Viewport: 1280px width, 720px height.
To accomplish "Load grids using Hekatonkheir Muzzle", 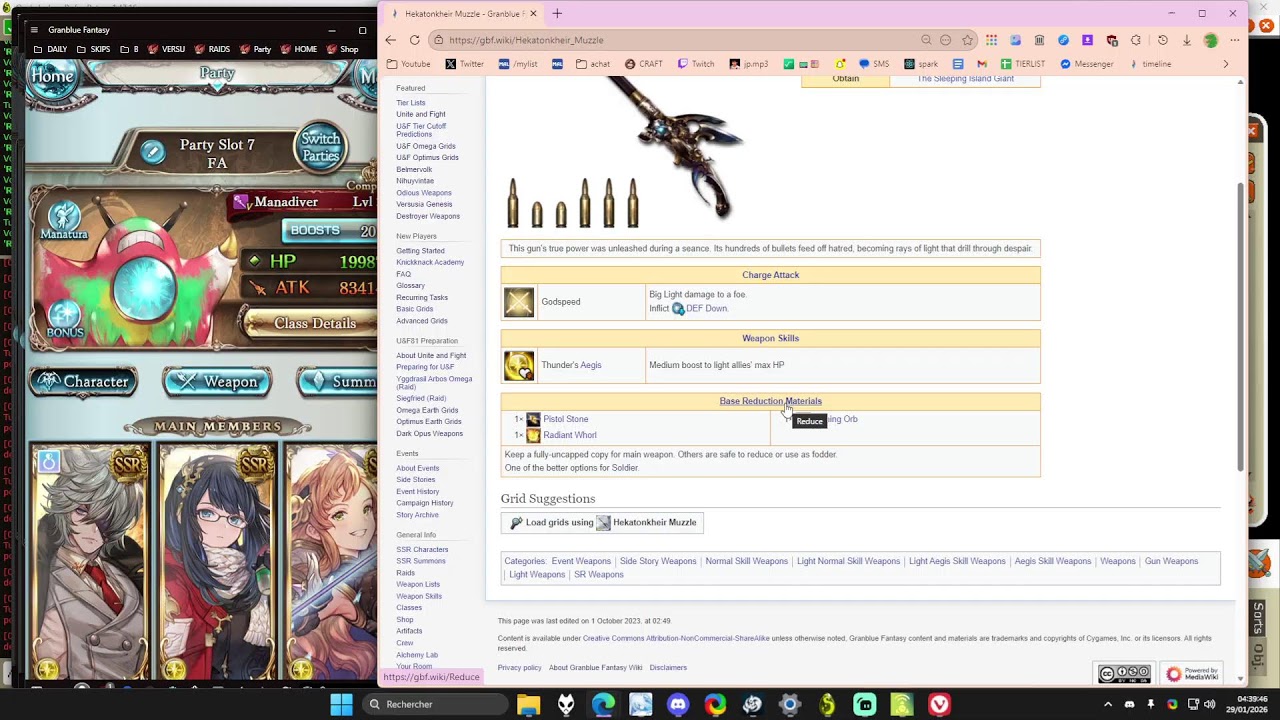I will pos(602,522).
